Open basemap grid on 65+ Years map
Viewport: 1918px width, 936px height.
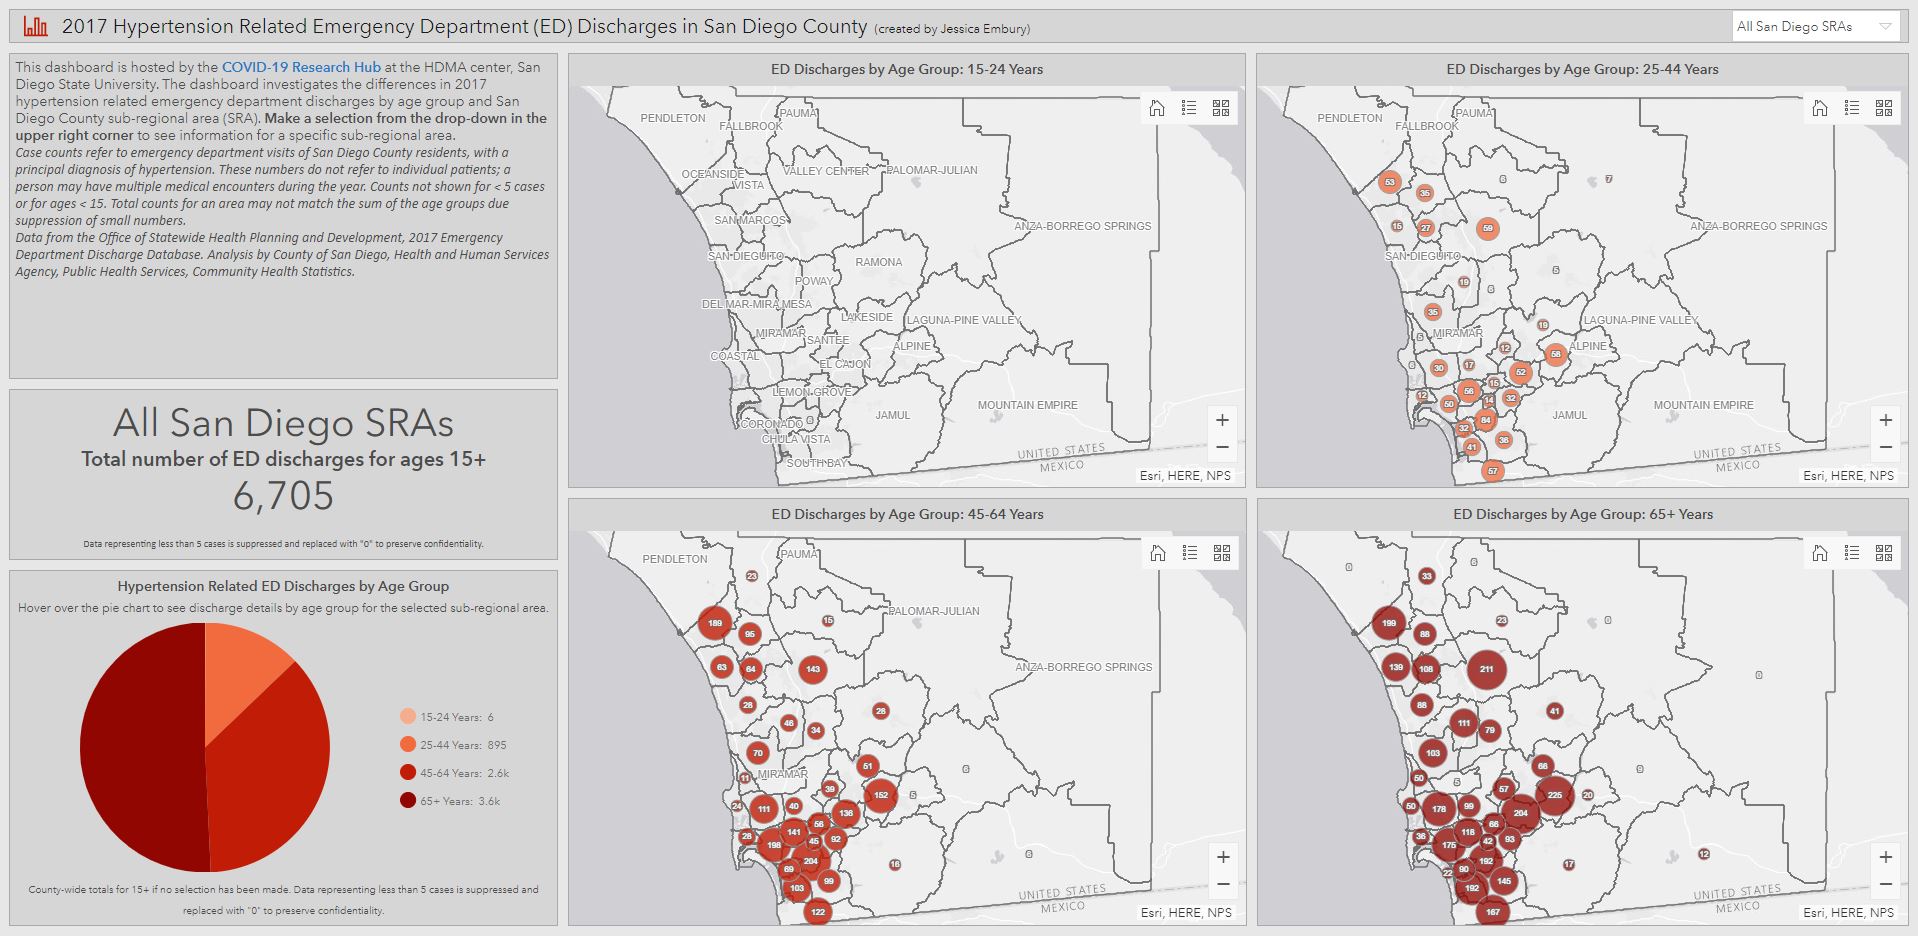click(1884, 553)
